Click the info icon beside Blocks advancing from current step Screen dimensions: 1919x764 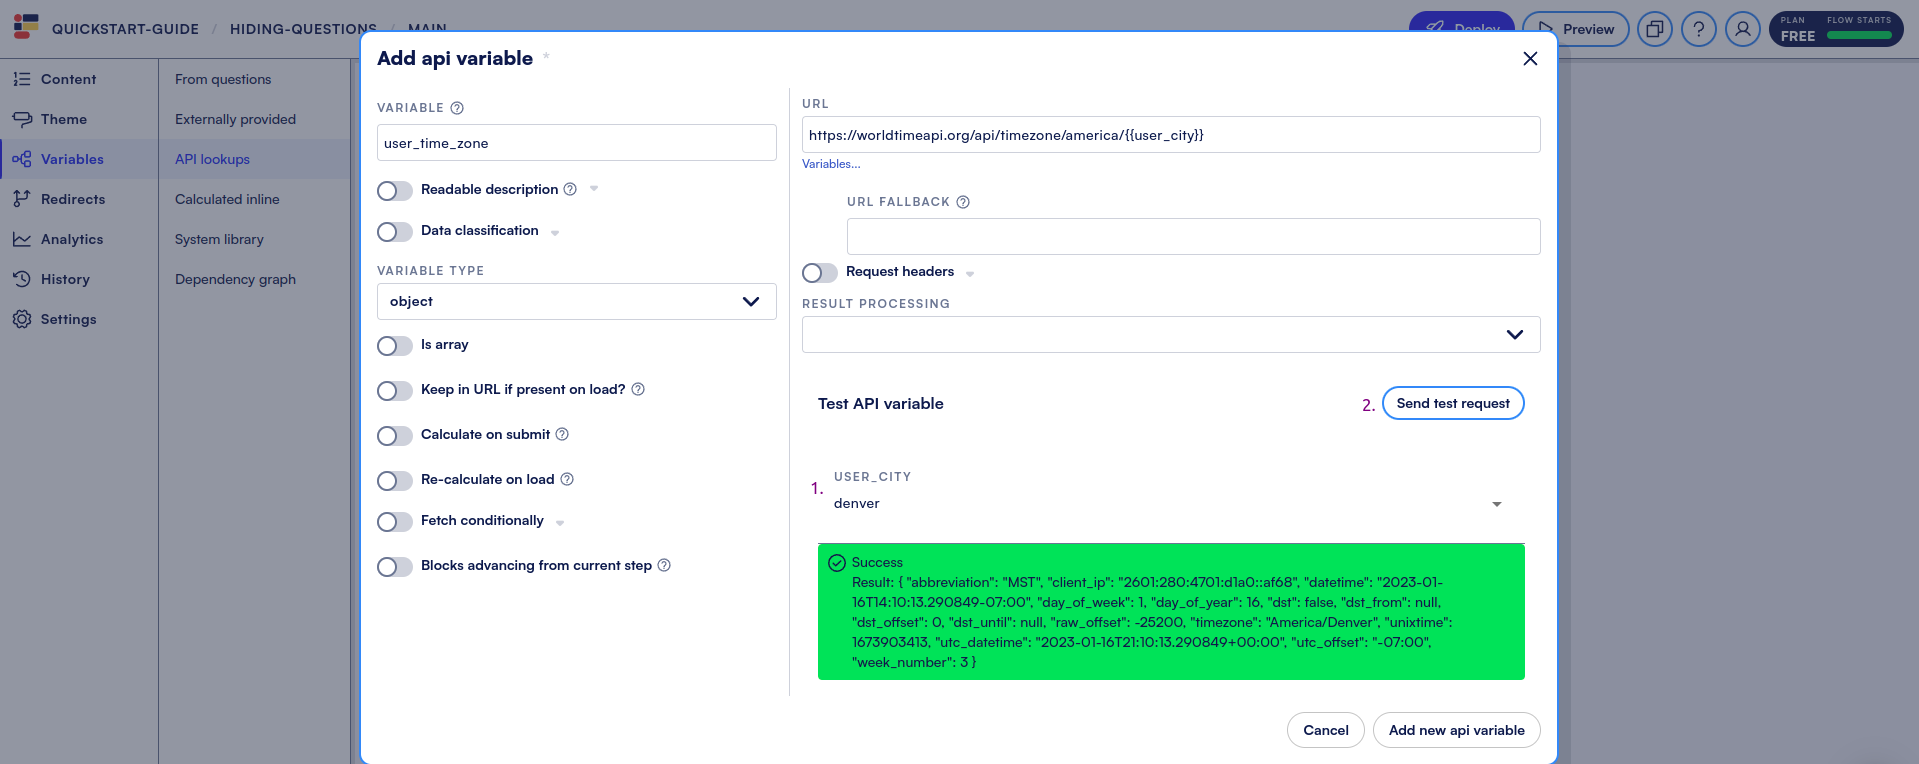664,565
